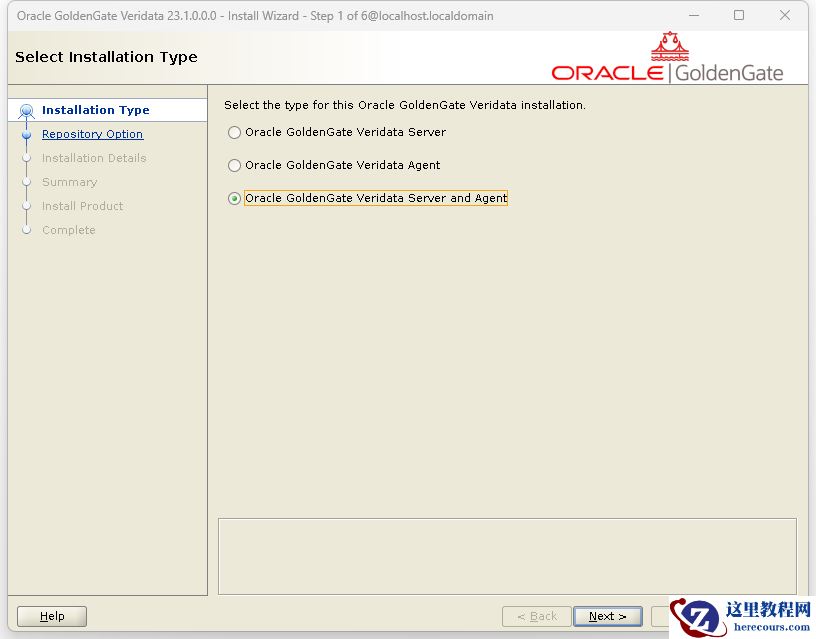This screenshot has width=816, height=639.
Task: Click the Summary step circle icon
Action: click(x=26, y=182)
